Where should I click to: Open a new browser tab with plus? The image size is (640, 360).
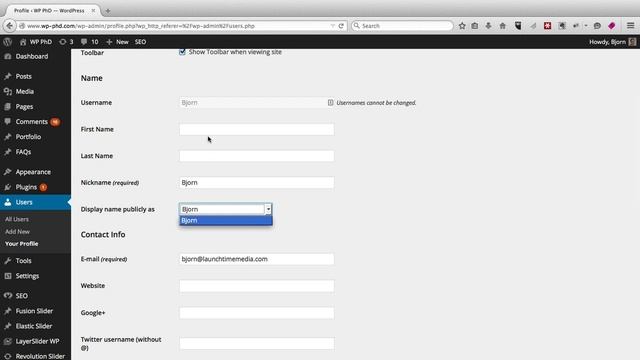click(x=108, y=11)
